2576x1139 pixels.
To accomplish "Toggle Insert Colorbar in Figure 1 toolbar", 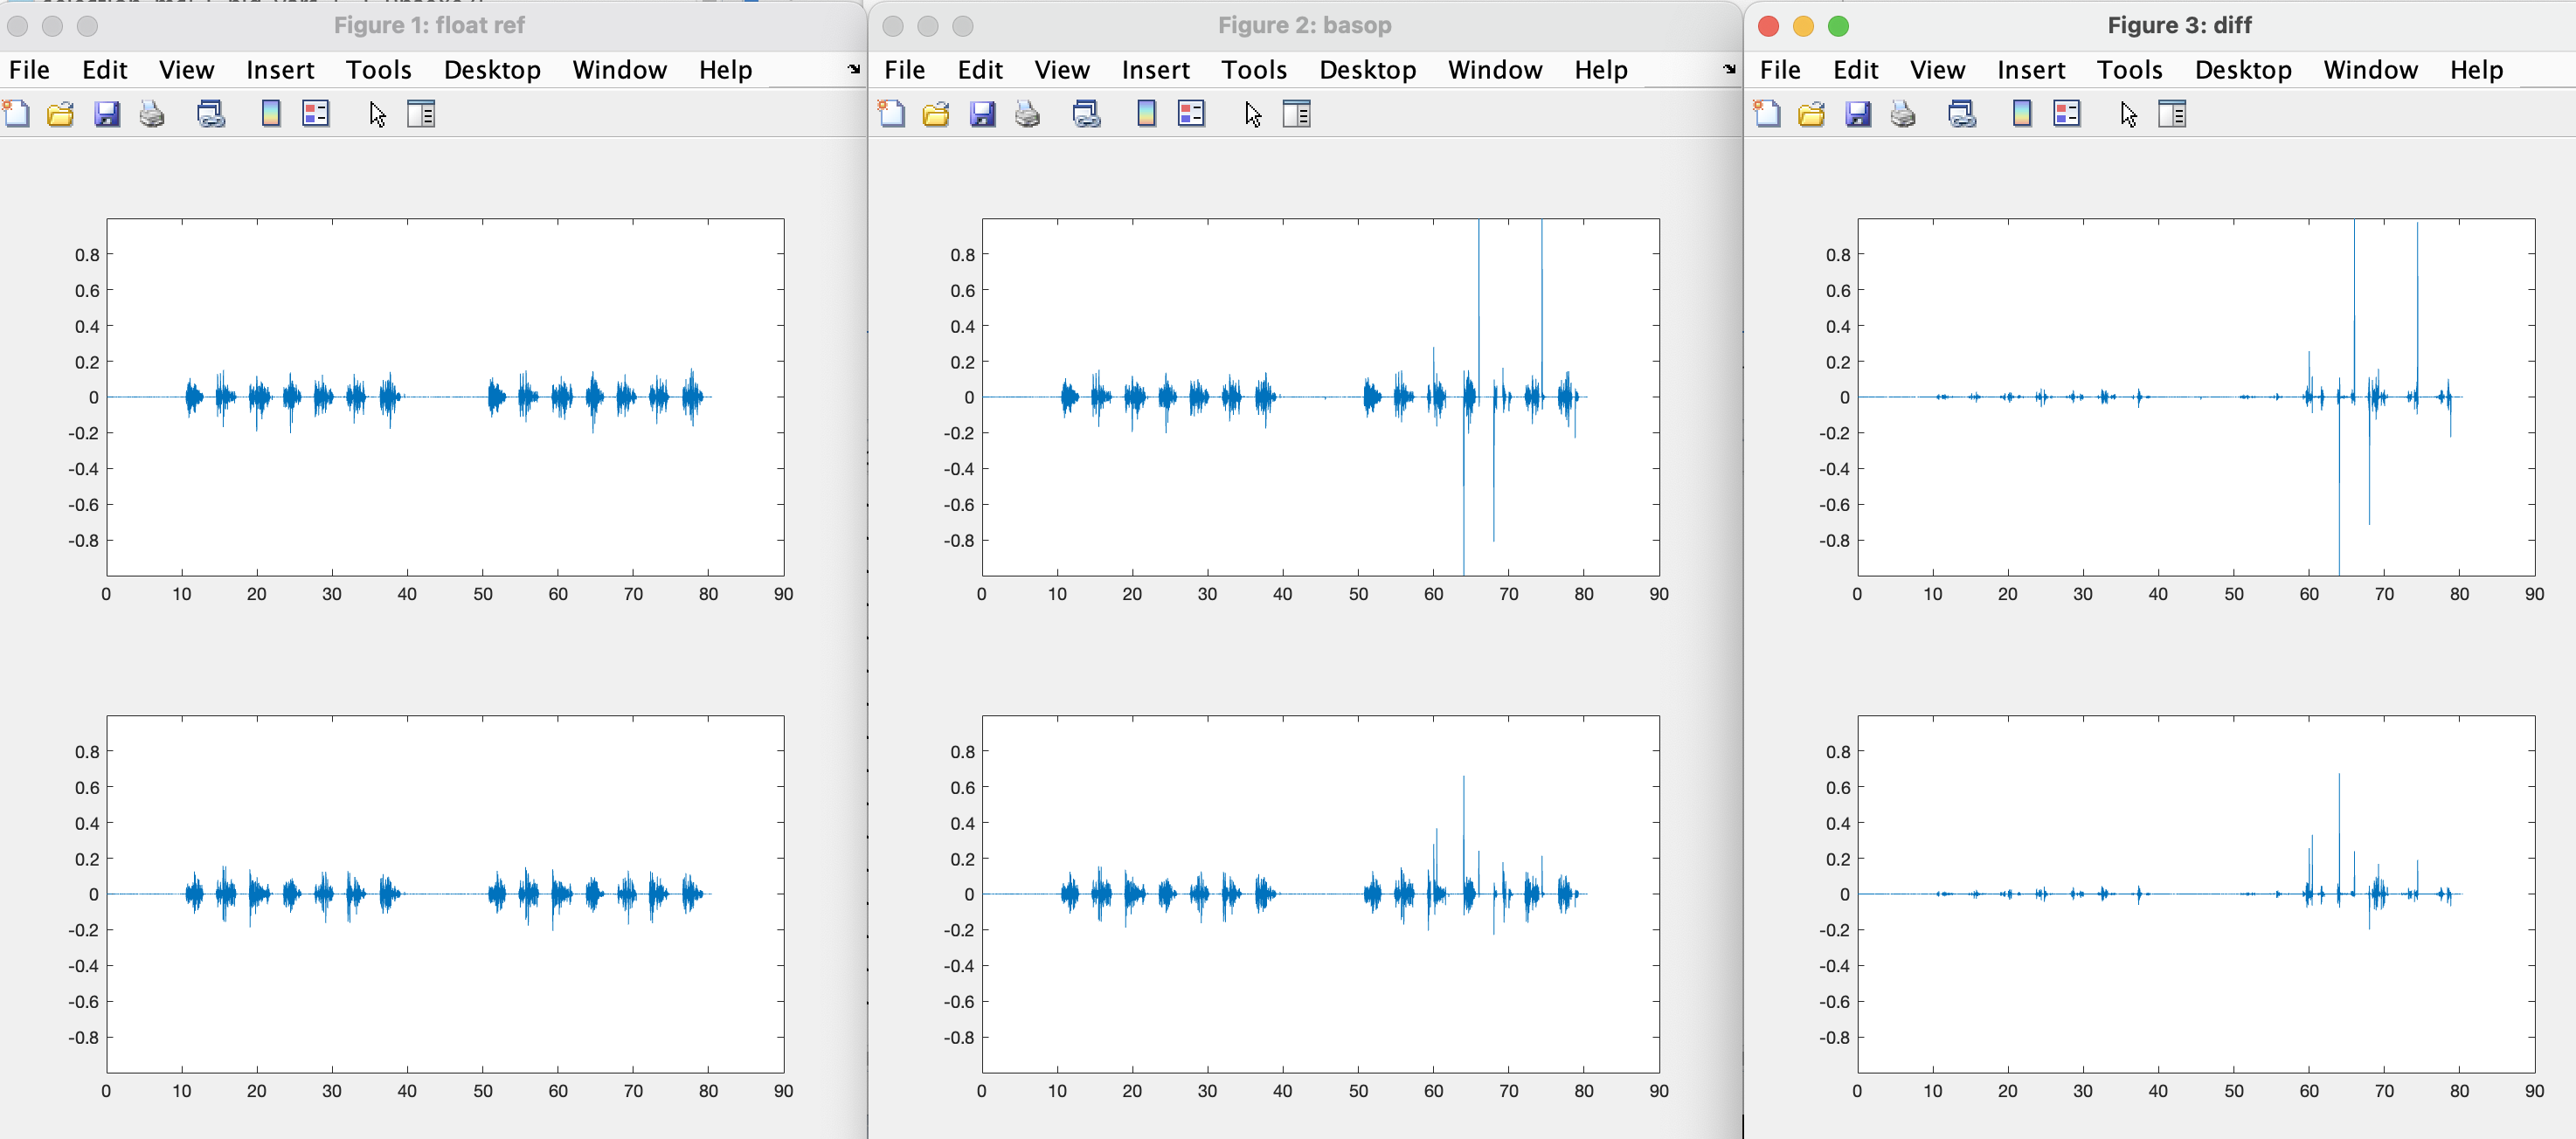I will click(x=270, y=114).
